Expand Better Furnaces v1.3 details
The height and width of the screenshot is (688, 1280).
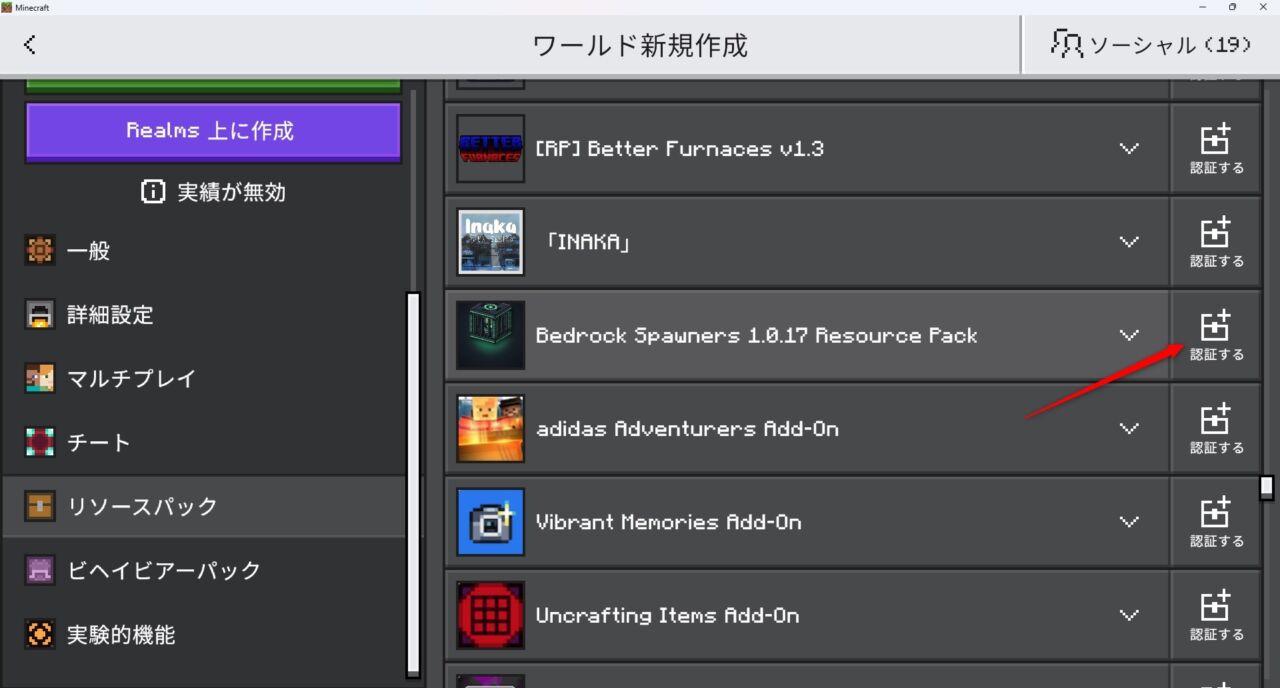(x=1129, y=148)
